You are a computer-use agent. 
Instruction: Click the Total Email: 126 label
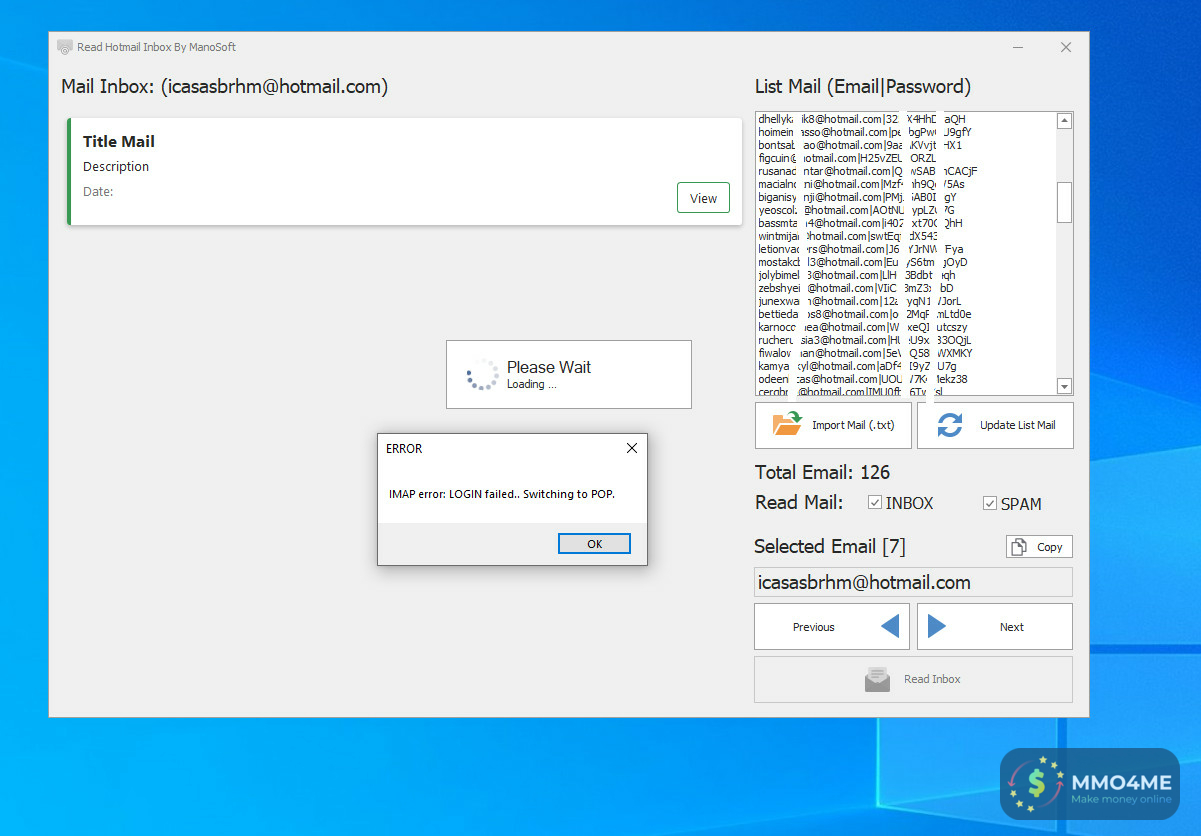822,472
